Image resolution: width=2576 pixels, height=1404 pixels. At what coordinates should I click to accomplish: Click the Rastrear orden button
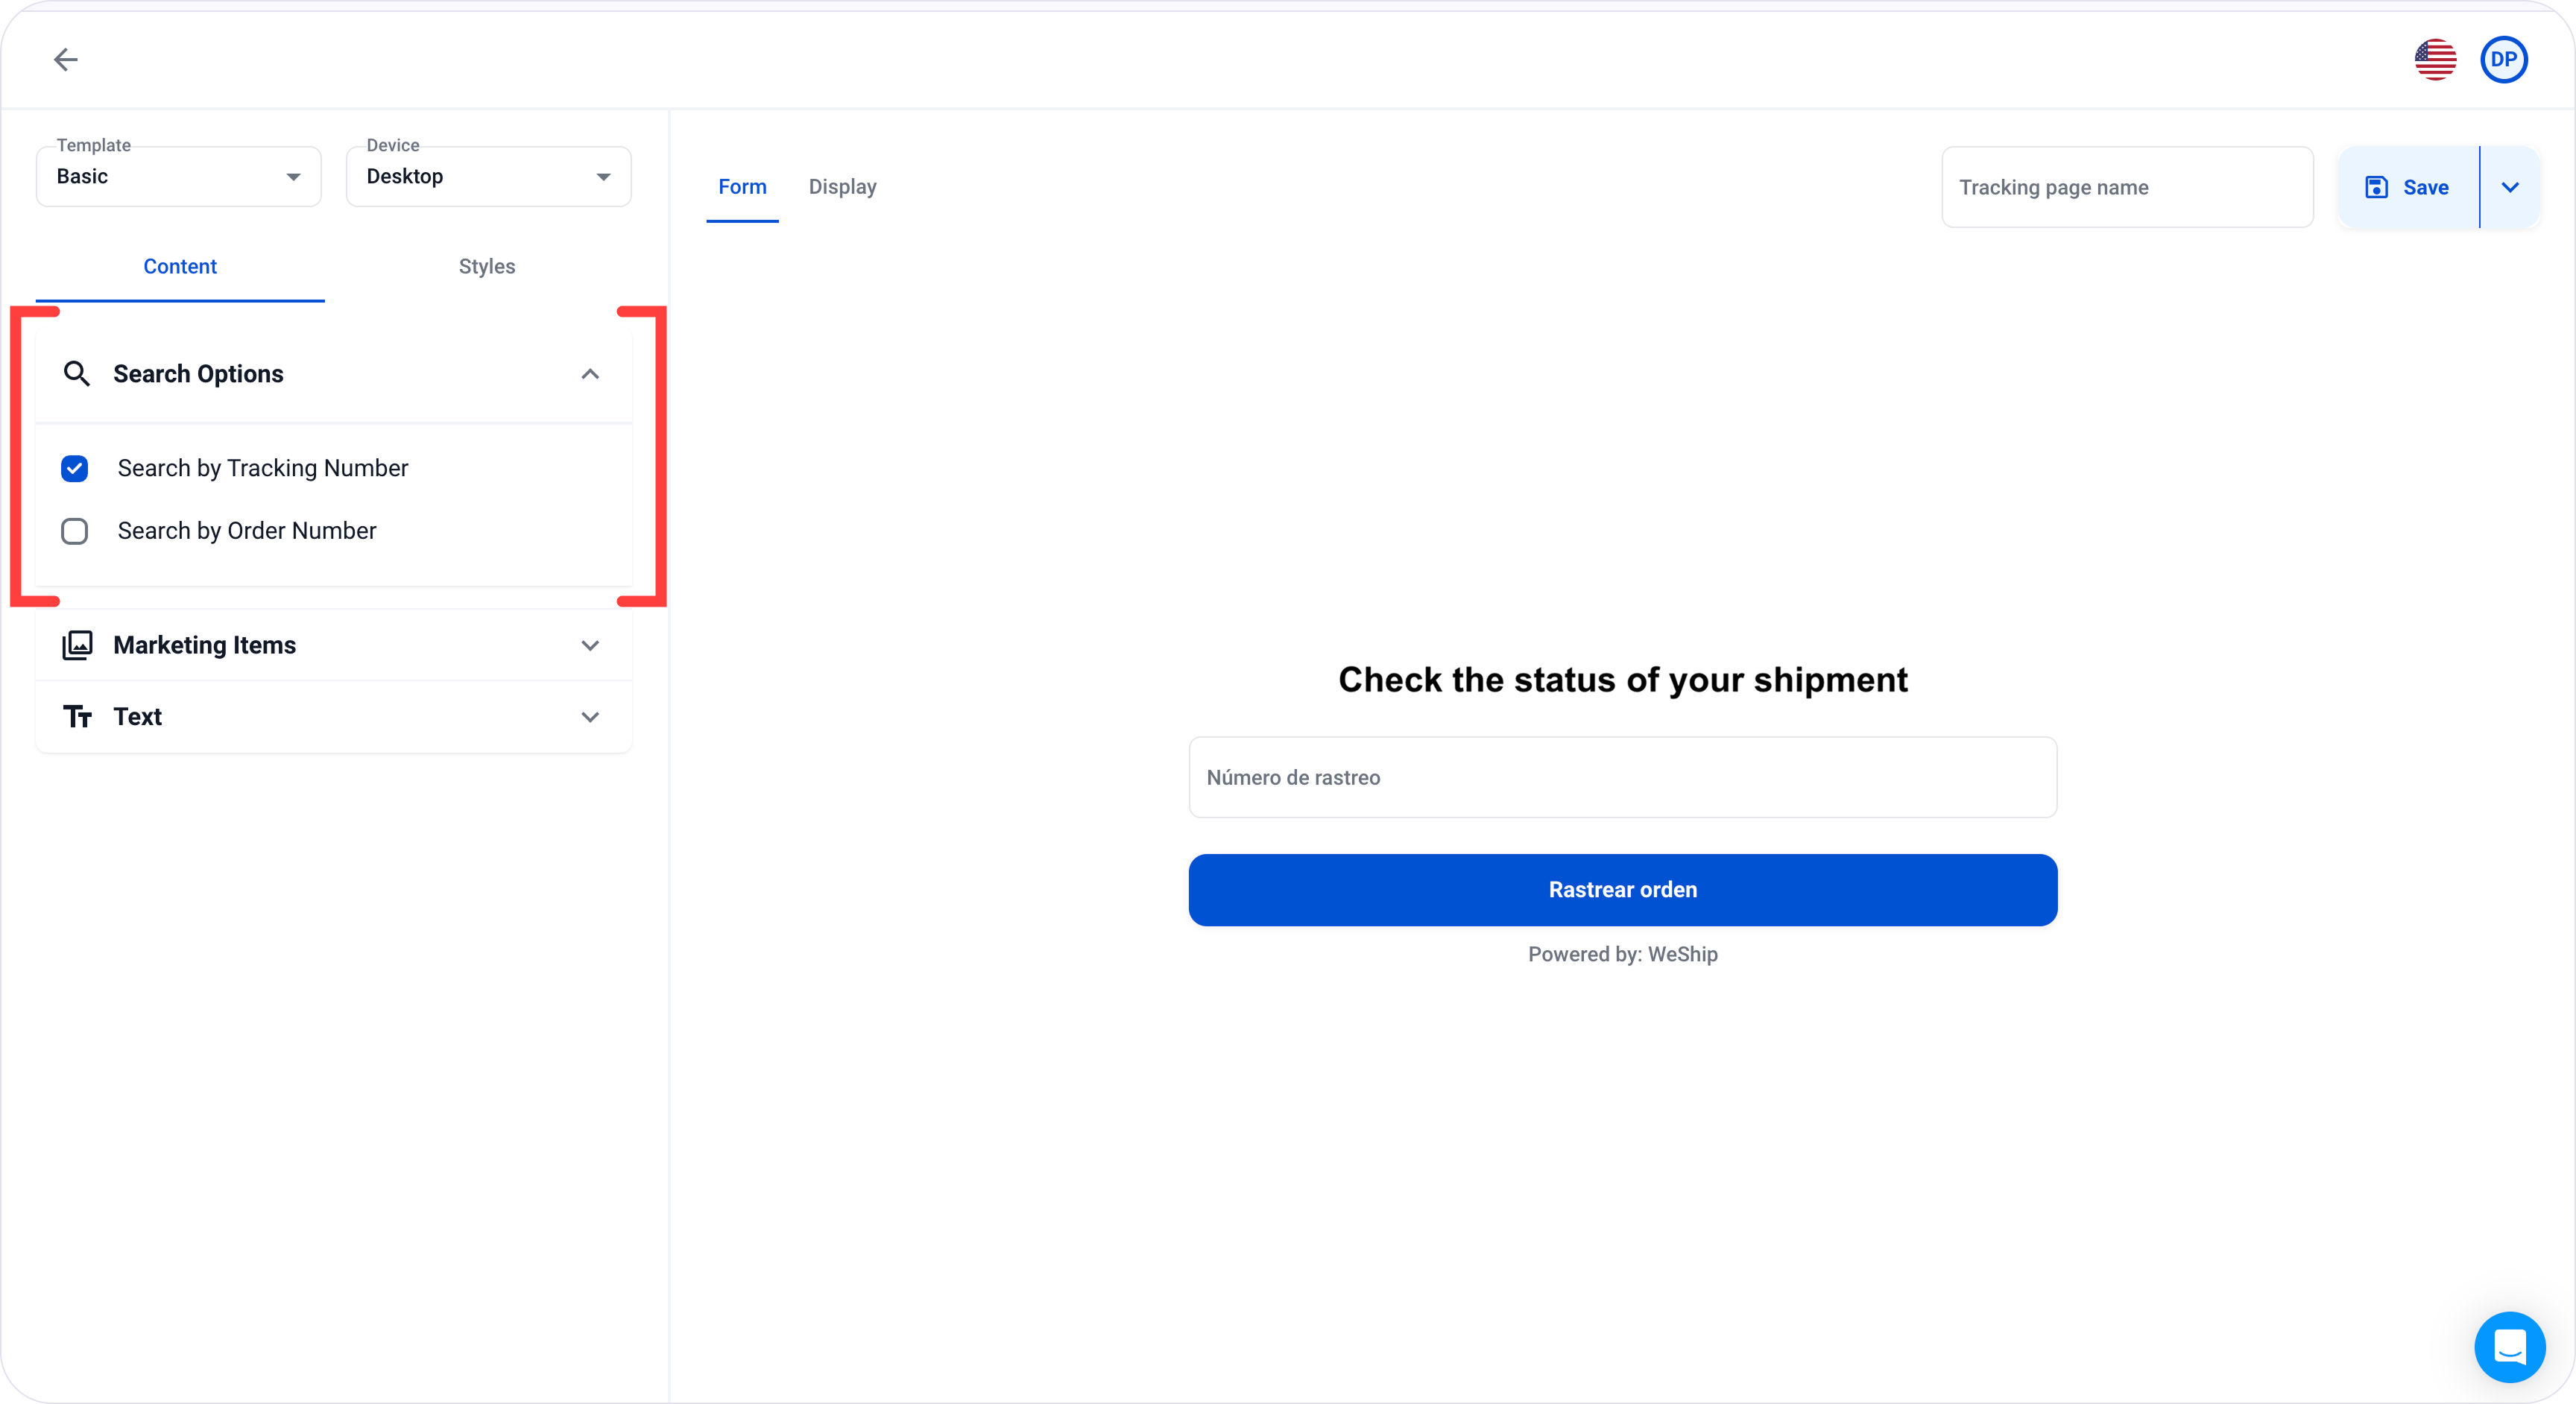coord(1623,890)
